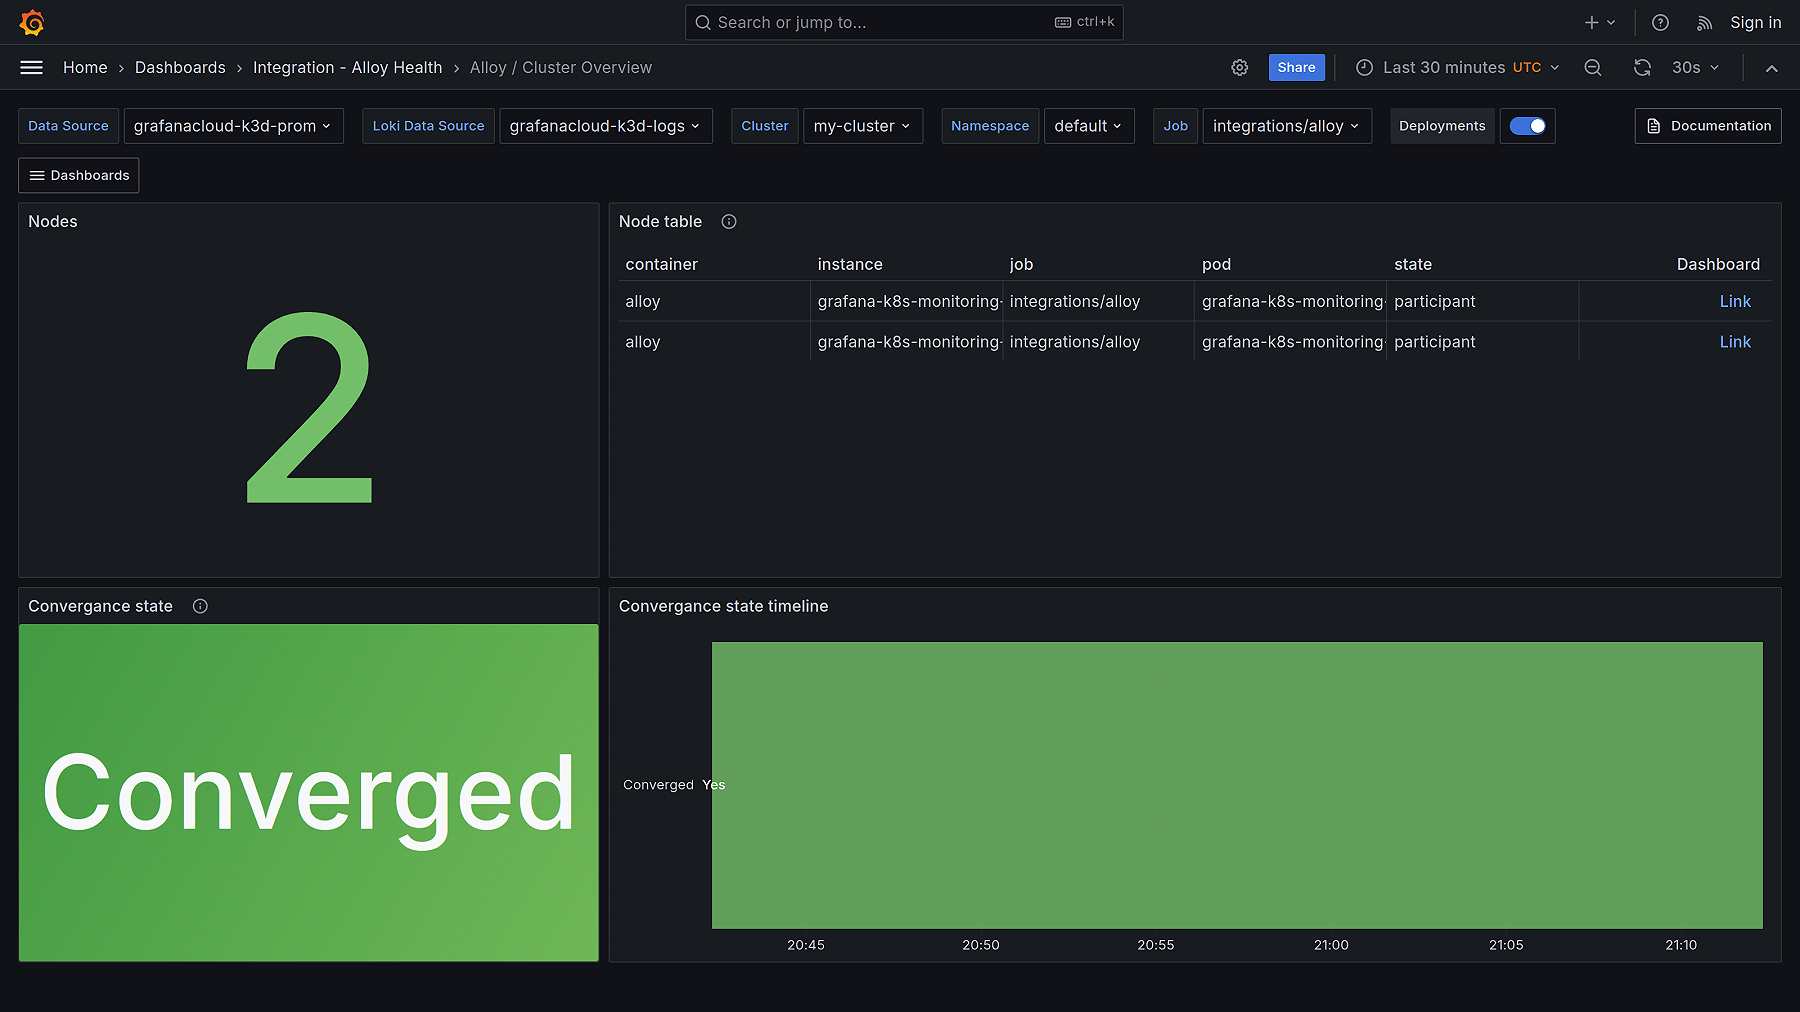
Task: Click the search or jump to field
Action: (x=900, y=22)
